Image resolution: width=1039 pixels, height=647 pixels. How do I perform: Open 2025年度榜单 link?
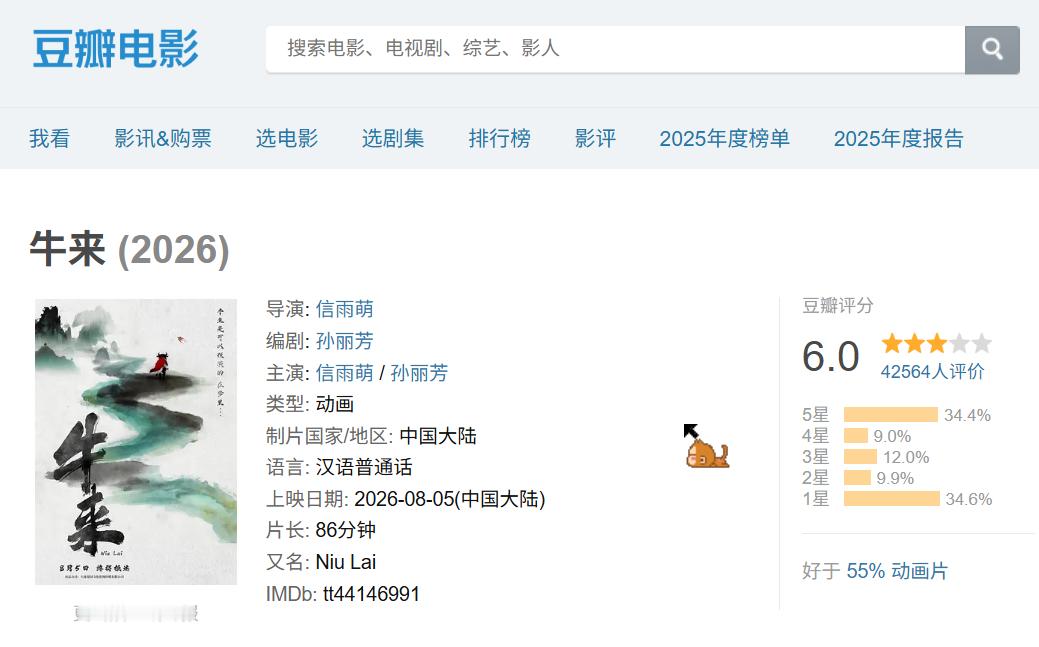point(724,139)
